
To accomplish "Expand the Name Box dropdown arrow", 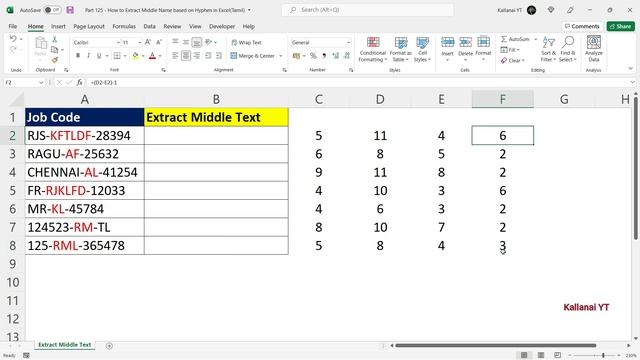I will (41, 82).
